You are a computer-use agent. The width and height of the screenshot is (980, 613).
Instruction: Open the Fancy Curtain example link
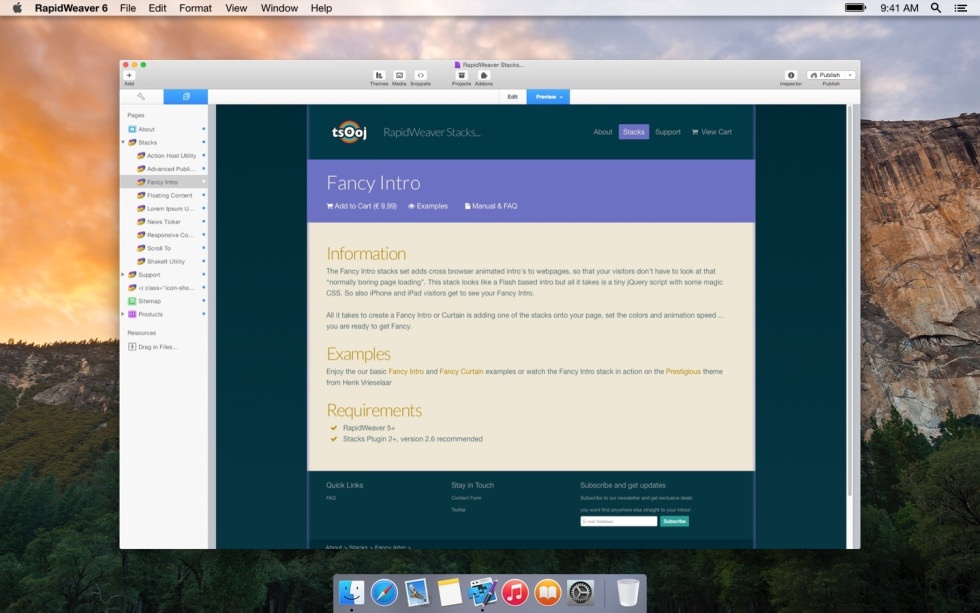(x=461, y=371)
